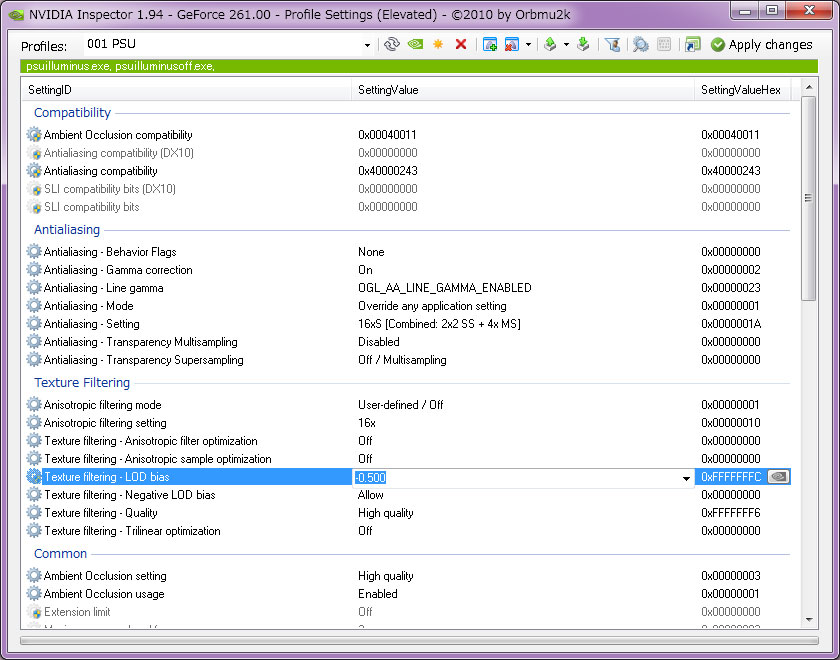Select Texture filtering - Quality row
Image resolution: width=840 pixels, height=660 pixels.
(408, 513)
